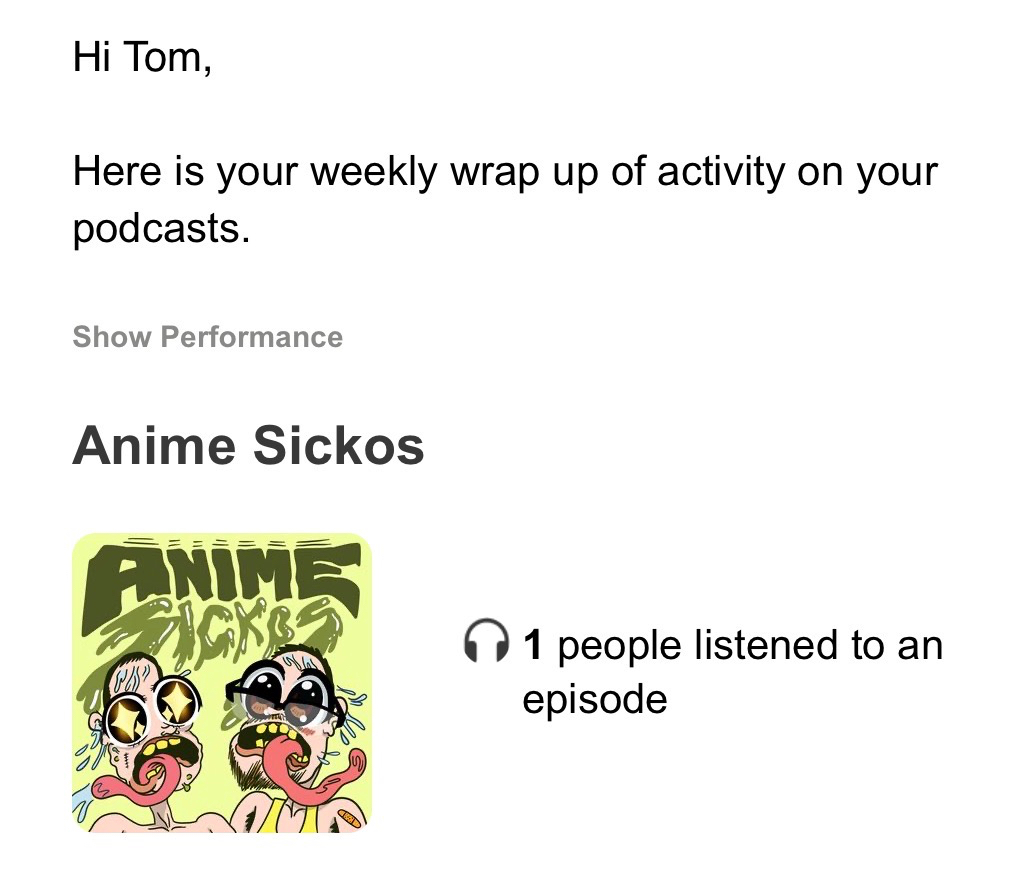This screenshot has width=1032, height=872.
Task: Click the Anime Sickos show title
Action: (x=248, y=446)
